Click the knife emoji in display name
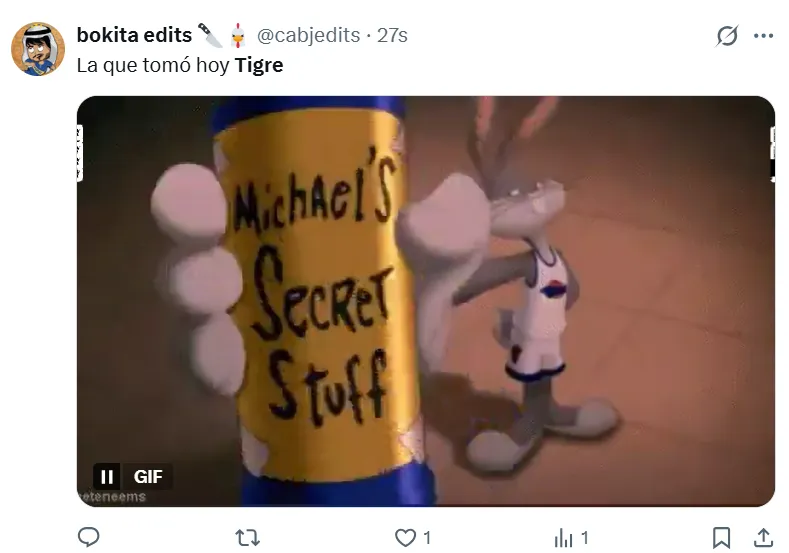 210,35
